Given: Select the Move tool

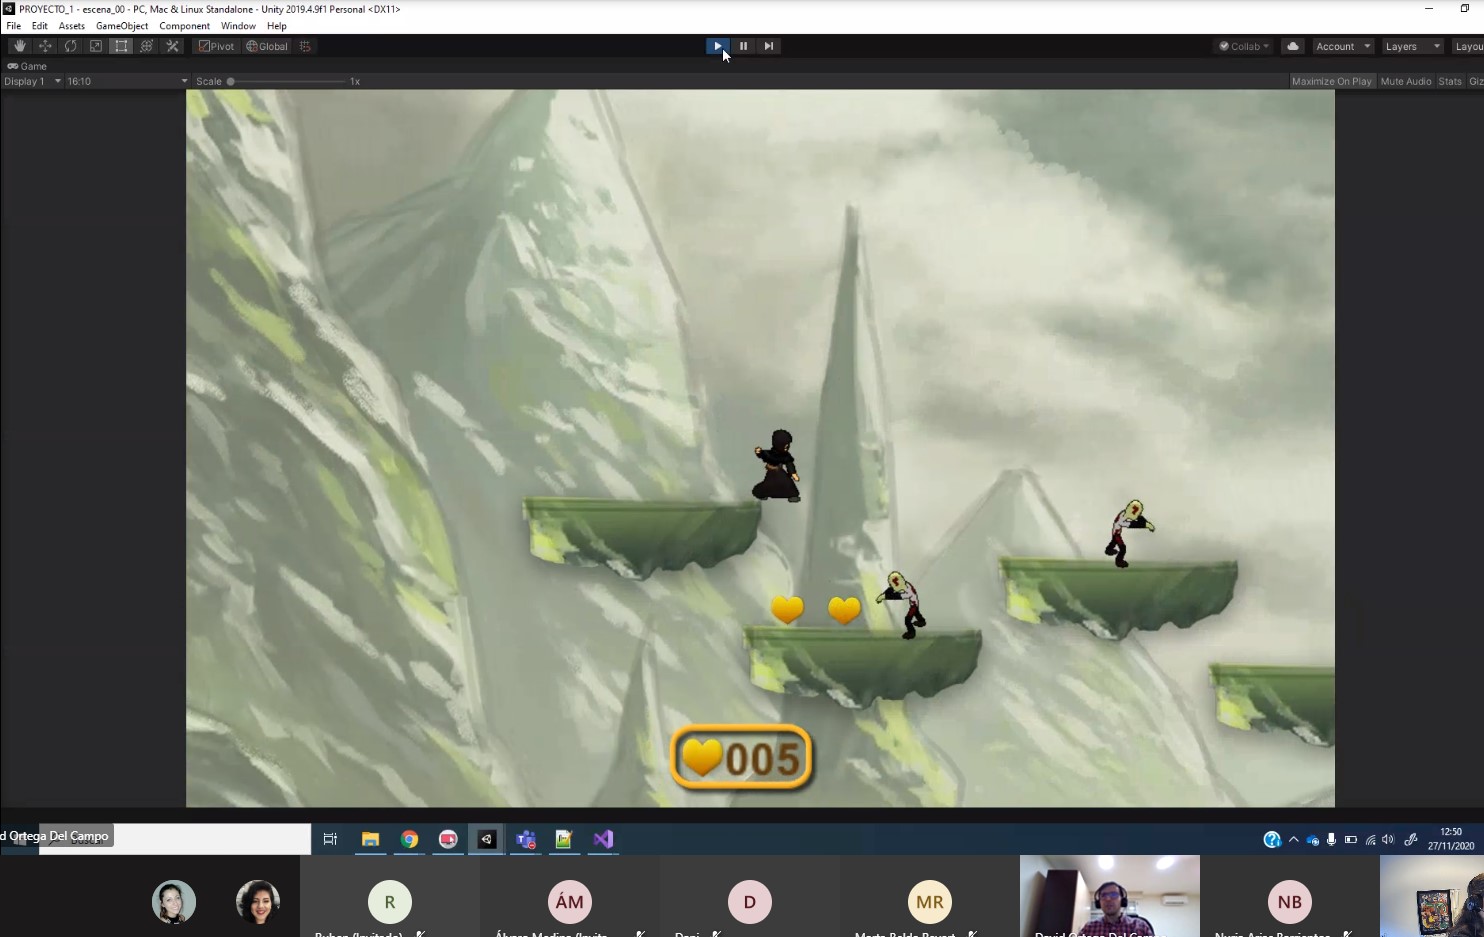Looking at the screenshot, I should pos(45,46).
